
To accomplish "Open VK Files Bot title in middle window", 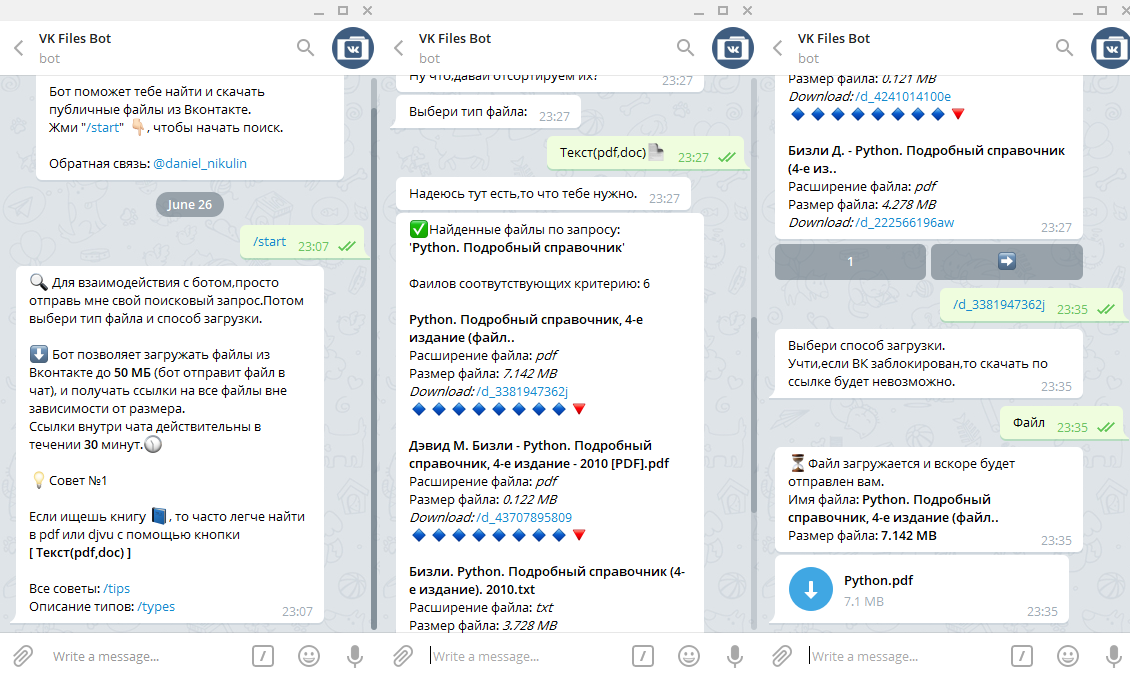I will point(455,39).
